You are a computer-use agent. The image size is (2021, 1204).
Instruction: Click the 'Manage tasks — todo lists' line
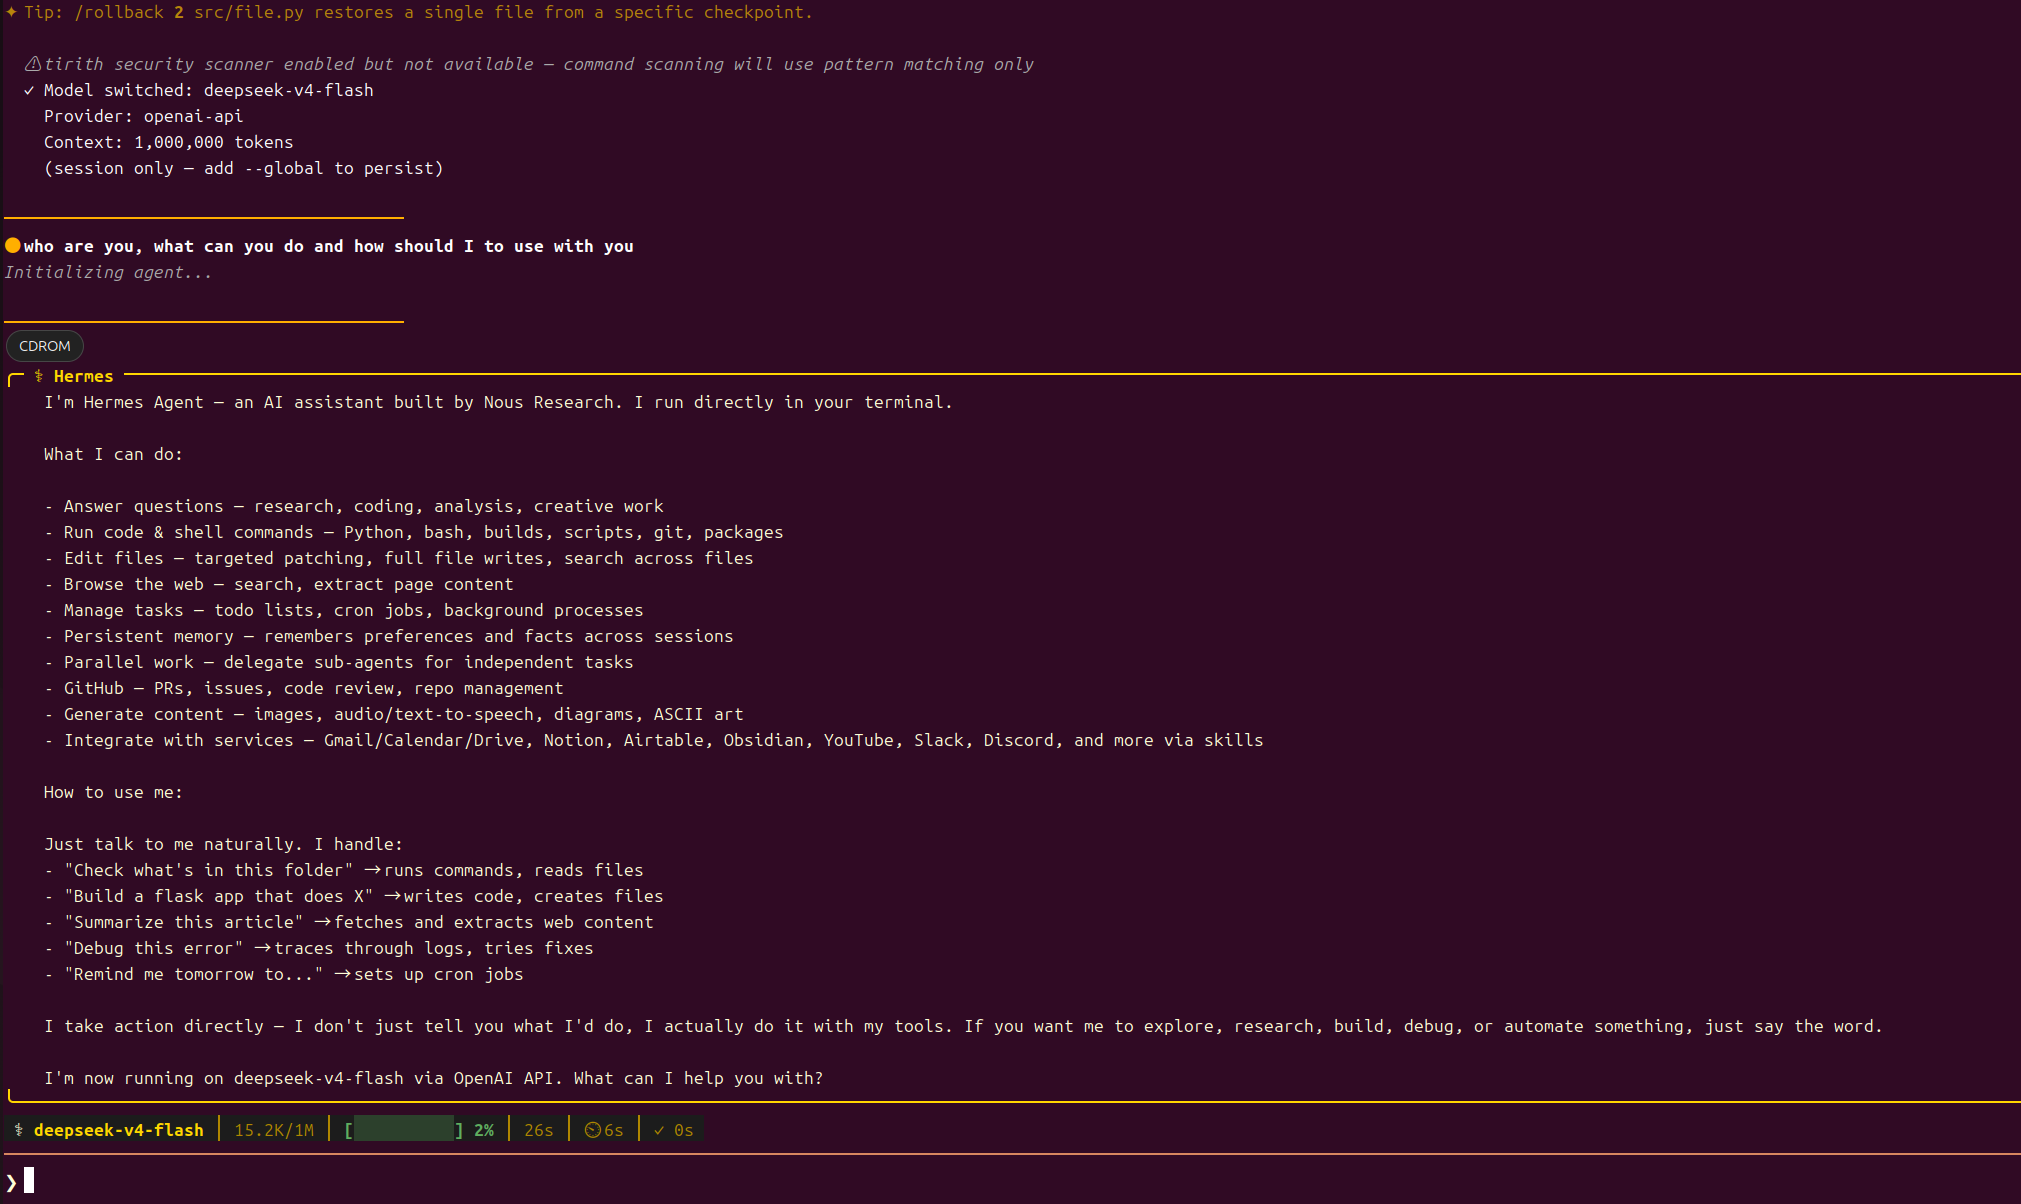click(x=344, y=610)
